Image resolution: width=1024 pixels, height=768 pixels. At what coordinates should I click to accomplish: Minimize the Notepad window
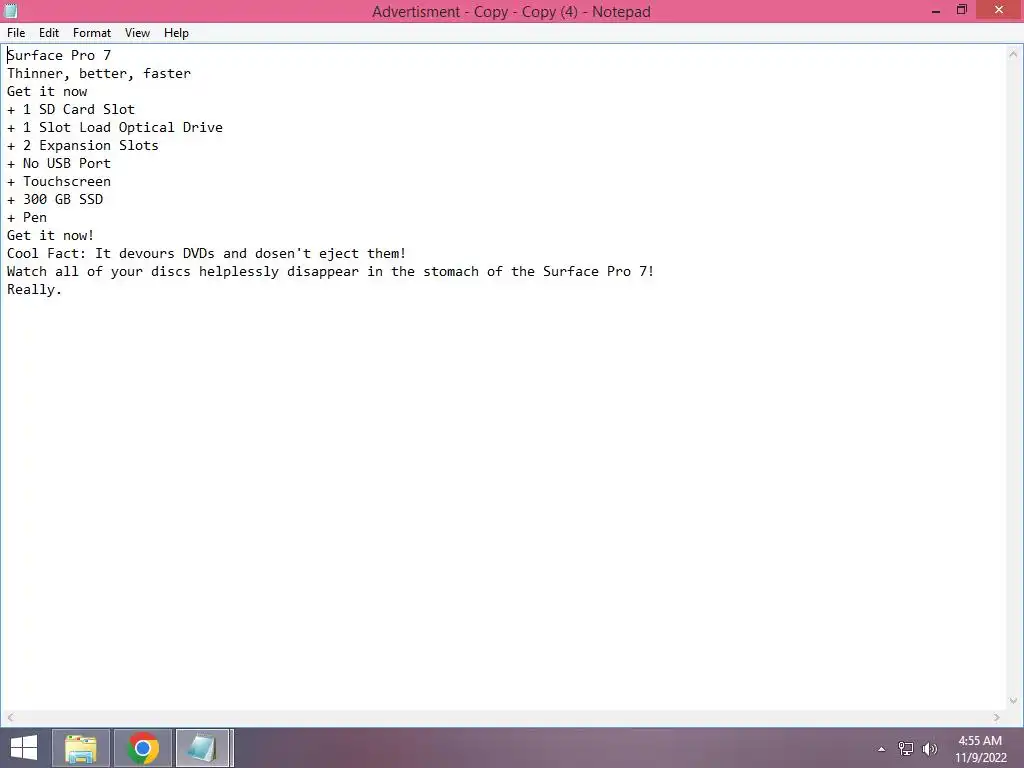pos(935,10)
